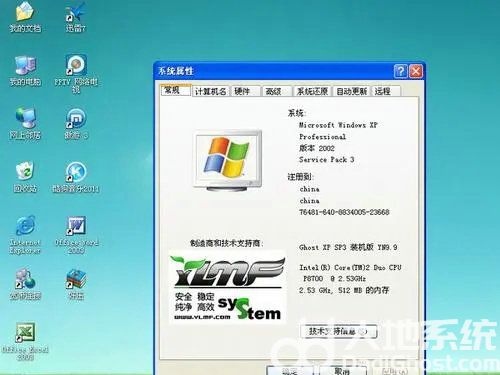This screenshot has width=500, height=375.
Task: Click the '版本 2002' version text
Action: [316, 148]
